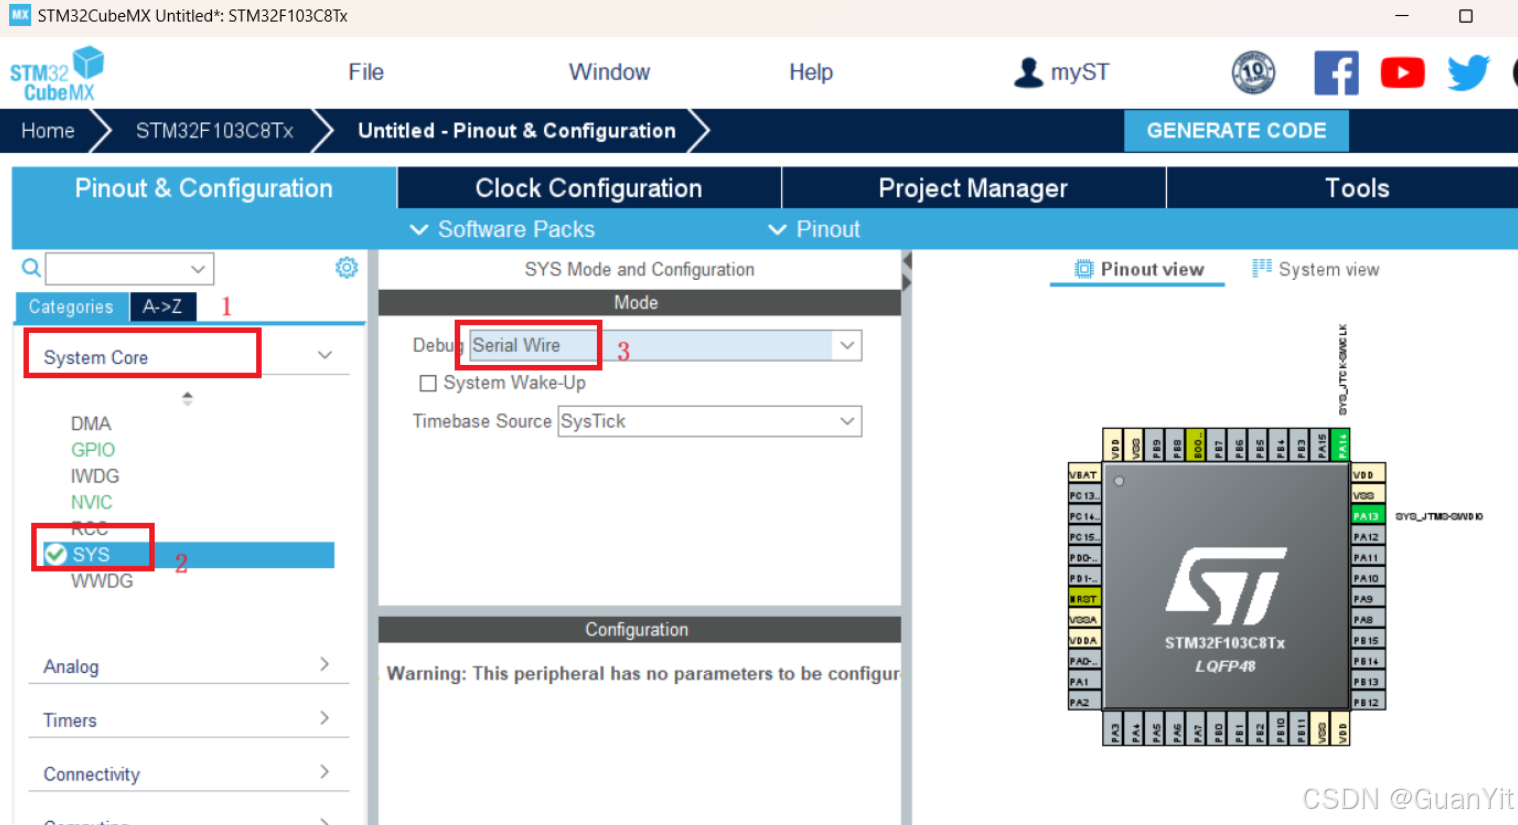The height and width of the screenshot is (825, 1518).
Task: Select the PB15 pin on the chip
Action: pos(1367,640)
